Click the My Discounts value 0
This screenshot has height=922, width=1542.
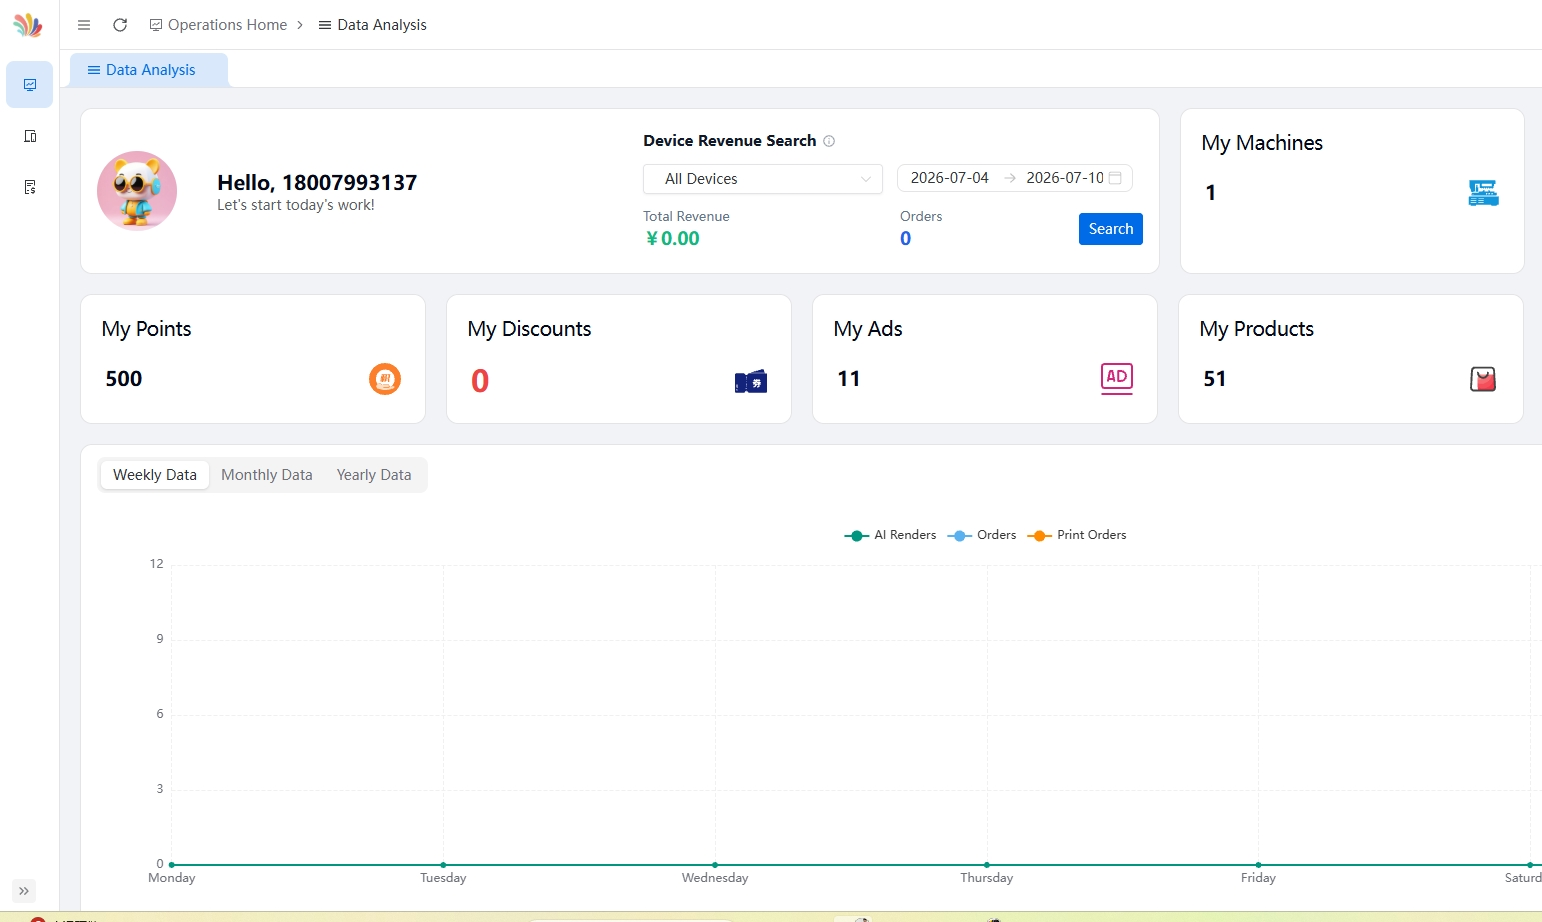tap(480, 381)
